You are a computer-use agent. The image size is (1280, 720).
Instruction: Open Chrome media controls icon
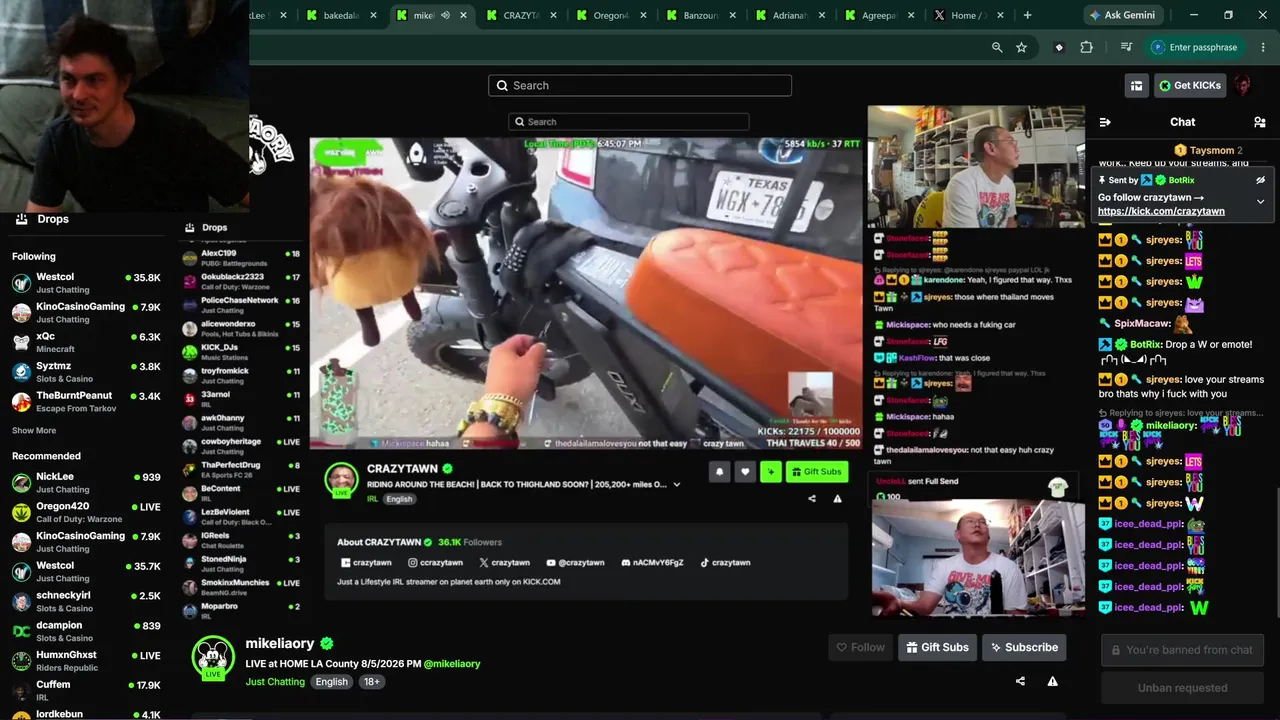coord(1126,47)
